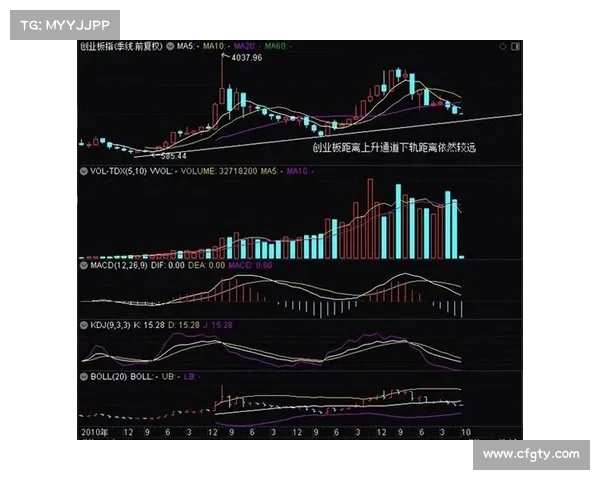Image resolution: width=600 pixels, height=480 pixels.
Task: Open the main chart indicator dropdown circle
Action: coord(170,46)
